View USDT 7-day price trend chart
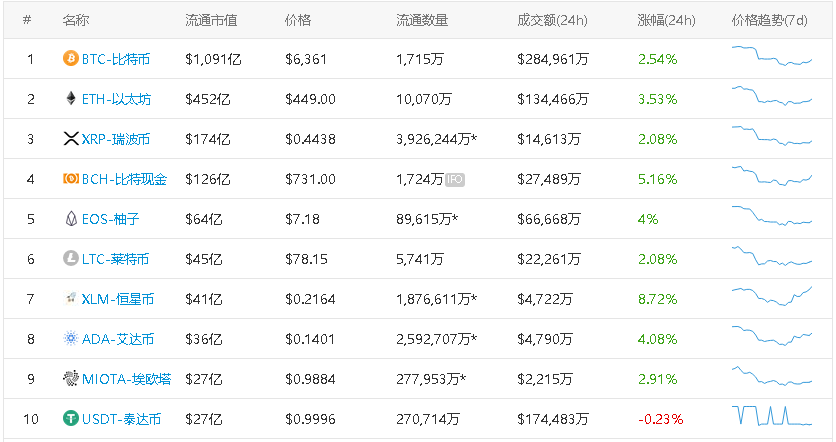The image size is (836, 442). pos(772,415)
